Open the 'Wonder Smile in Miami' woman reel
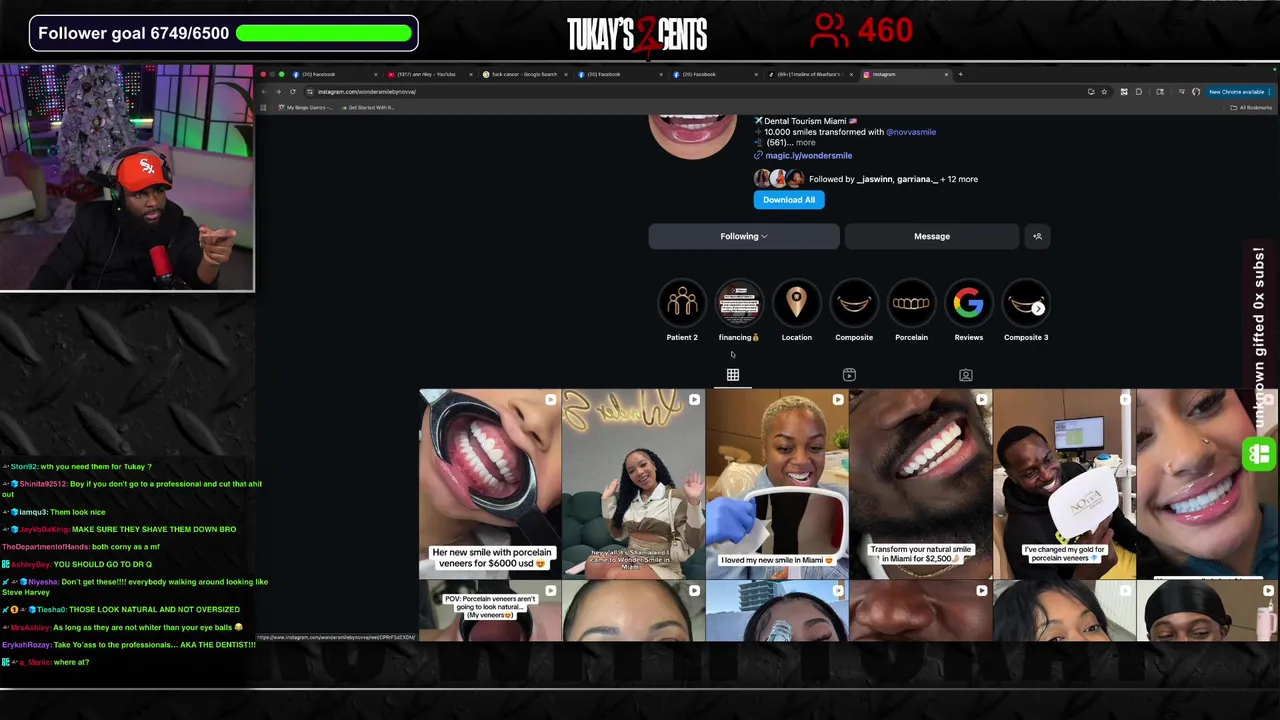Screen dimensions: 1280x720 (633, 485)
